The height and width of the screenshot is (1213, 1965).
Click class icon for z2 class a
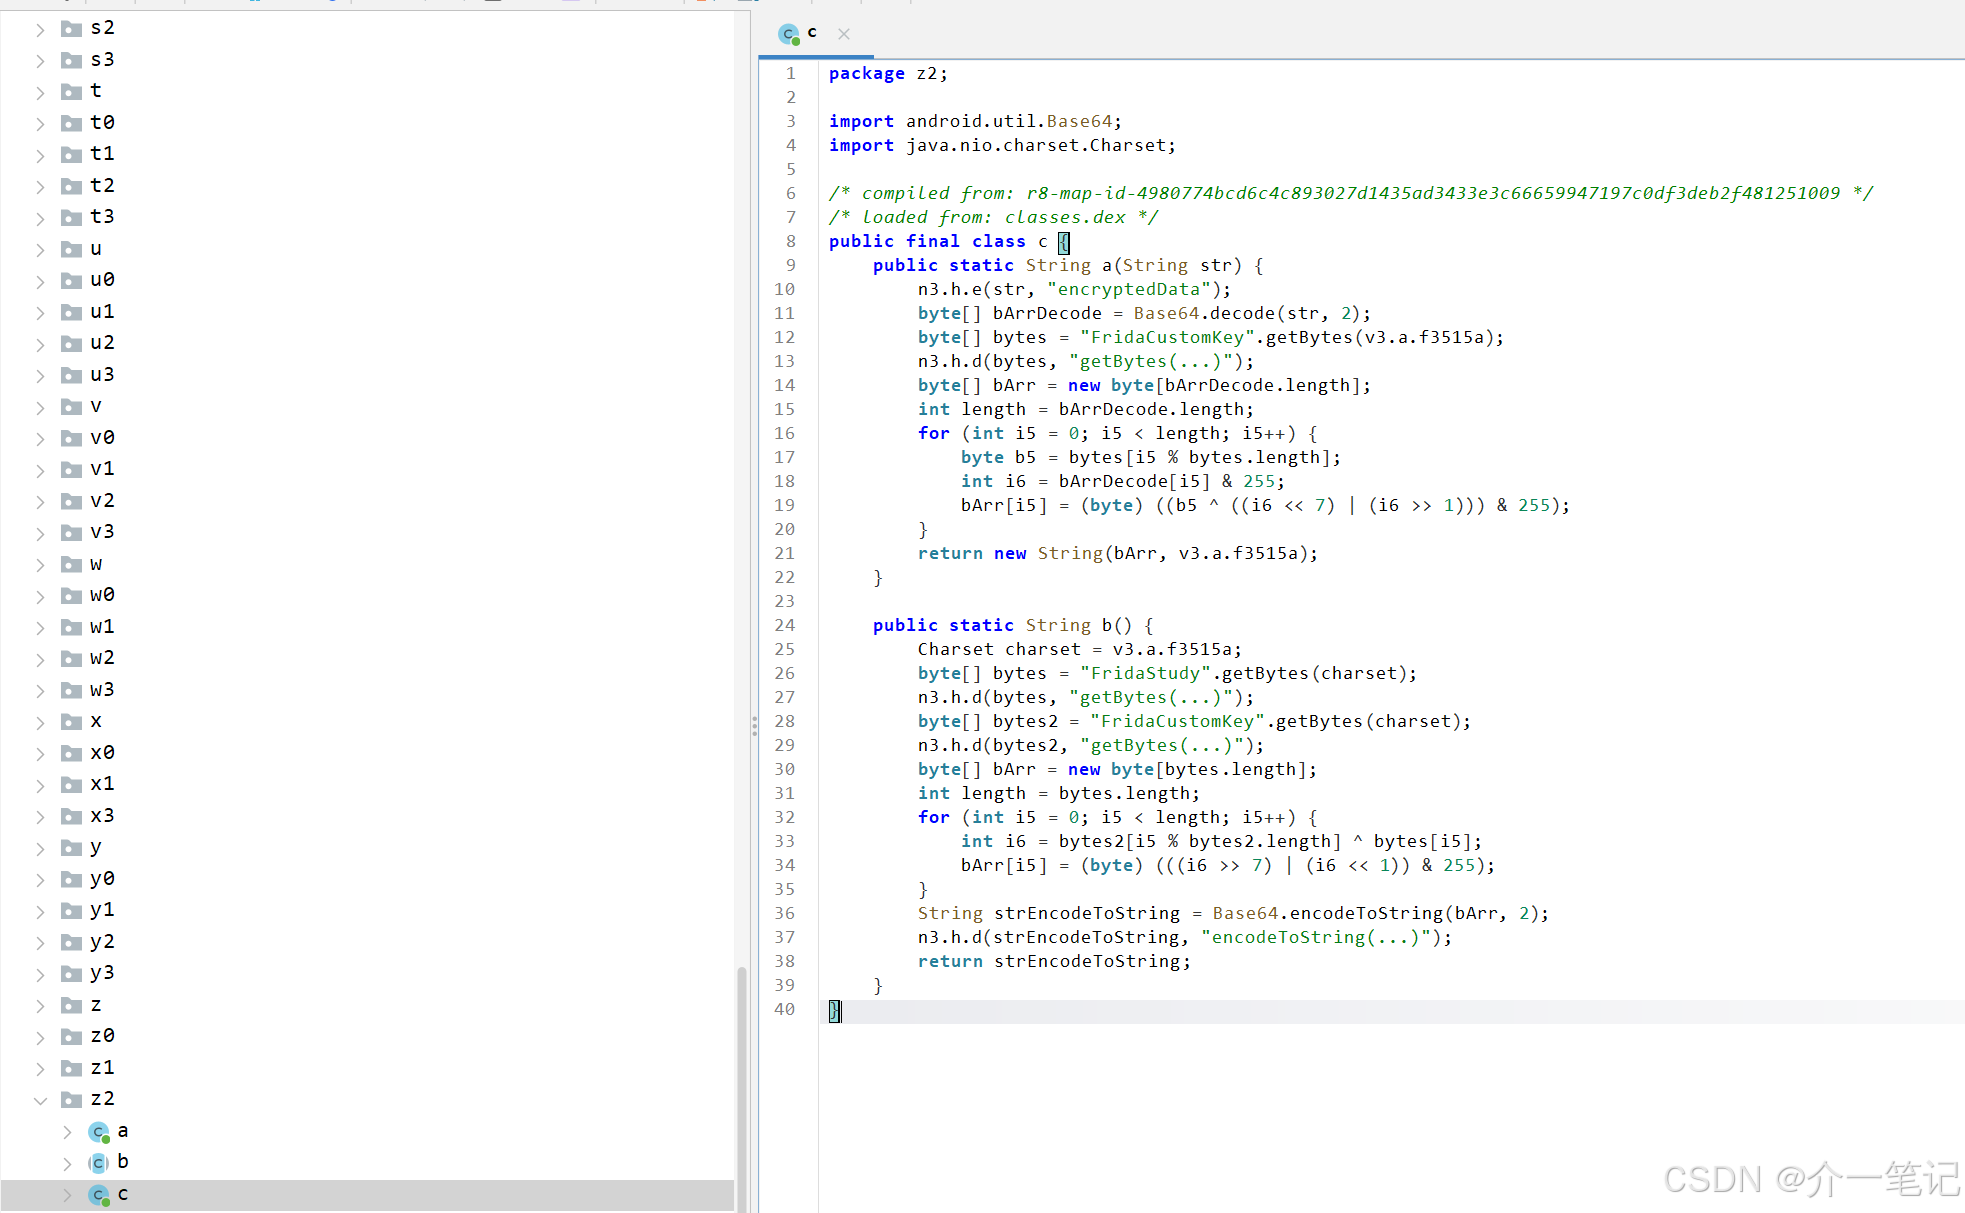click(x=98, y=1131)
